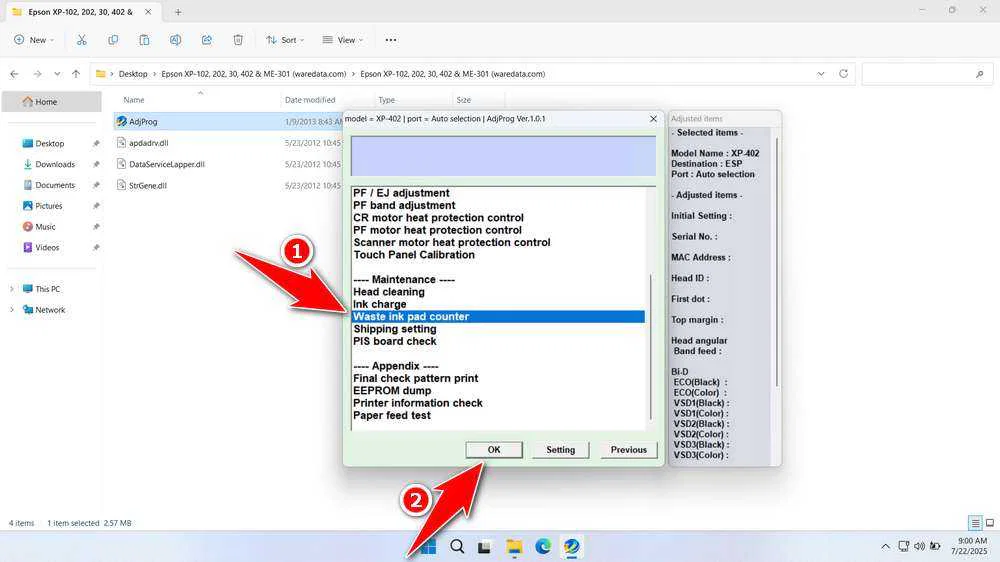Click the Previous button in AdjProg
This screenshot has height=562, width=1000.
(x=628, y=450)
